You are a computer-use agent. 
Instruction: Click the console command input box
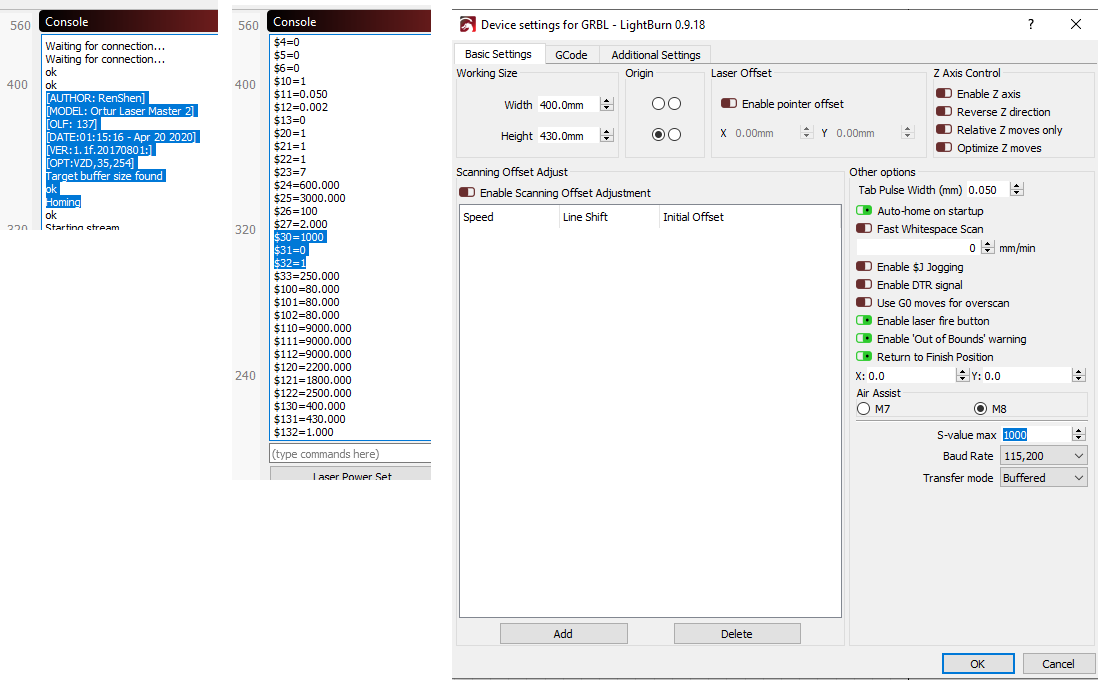tap(350, 454)
